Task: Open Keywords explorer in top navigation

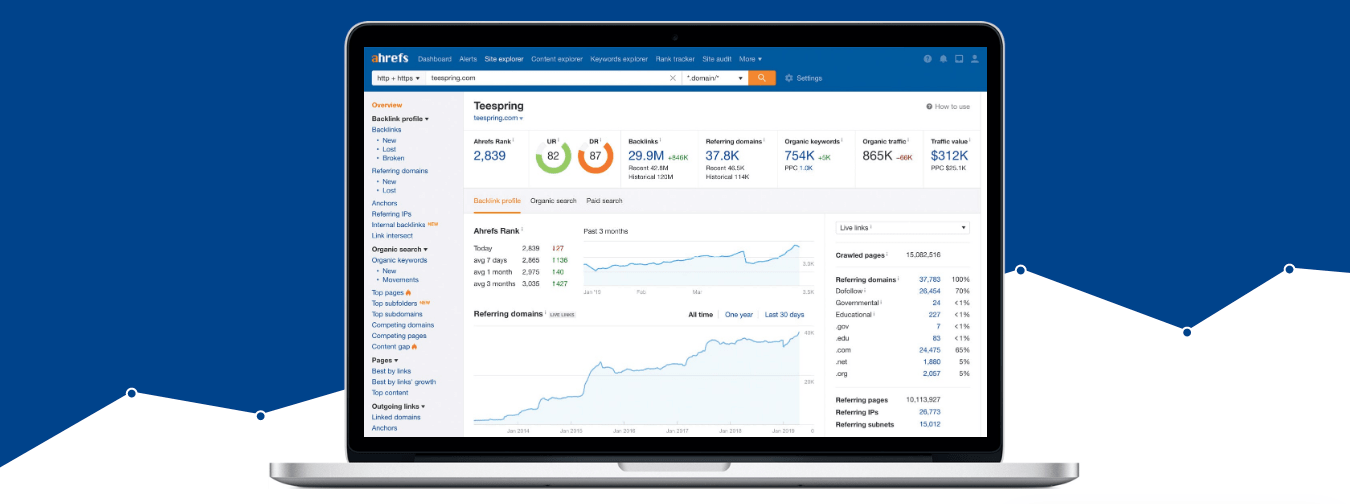Action: coord(619,59)
